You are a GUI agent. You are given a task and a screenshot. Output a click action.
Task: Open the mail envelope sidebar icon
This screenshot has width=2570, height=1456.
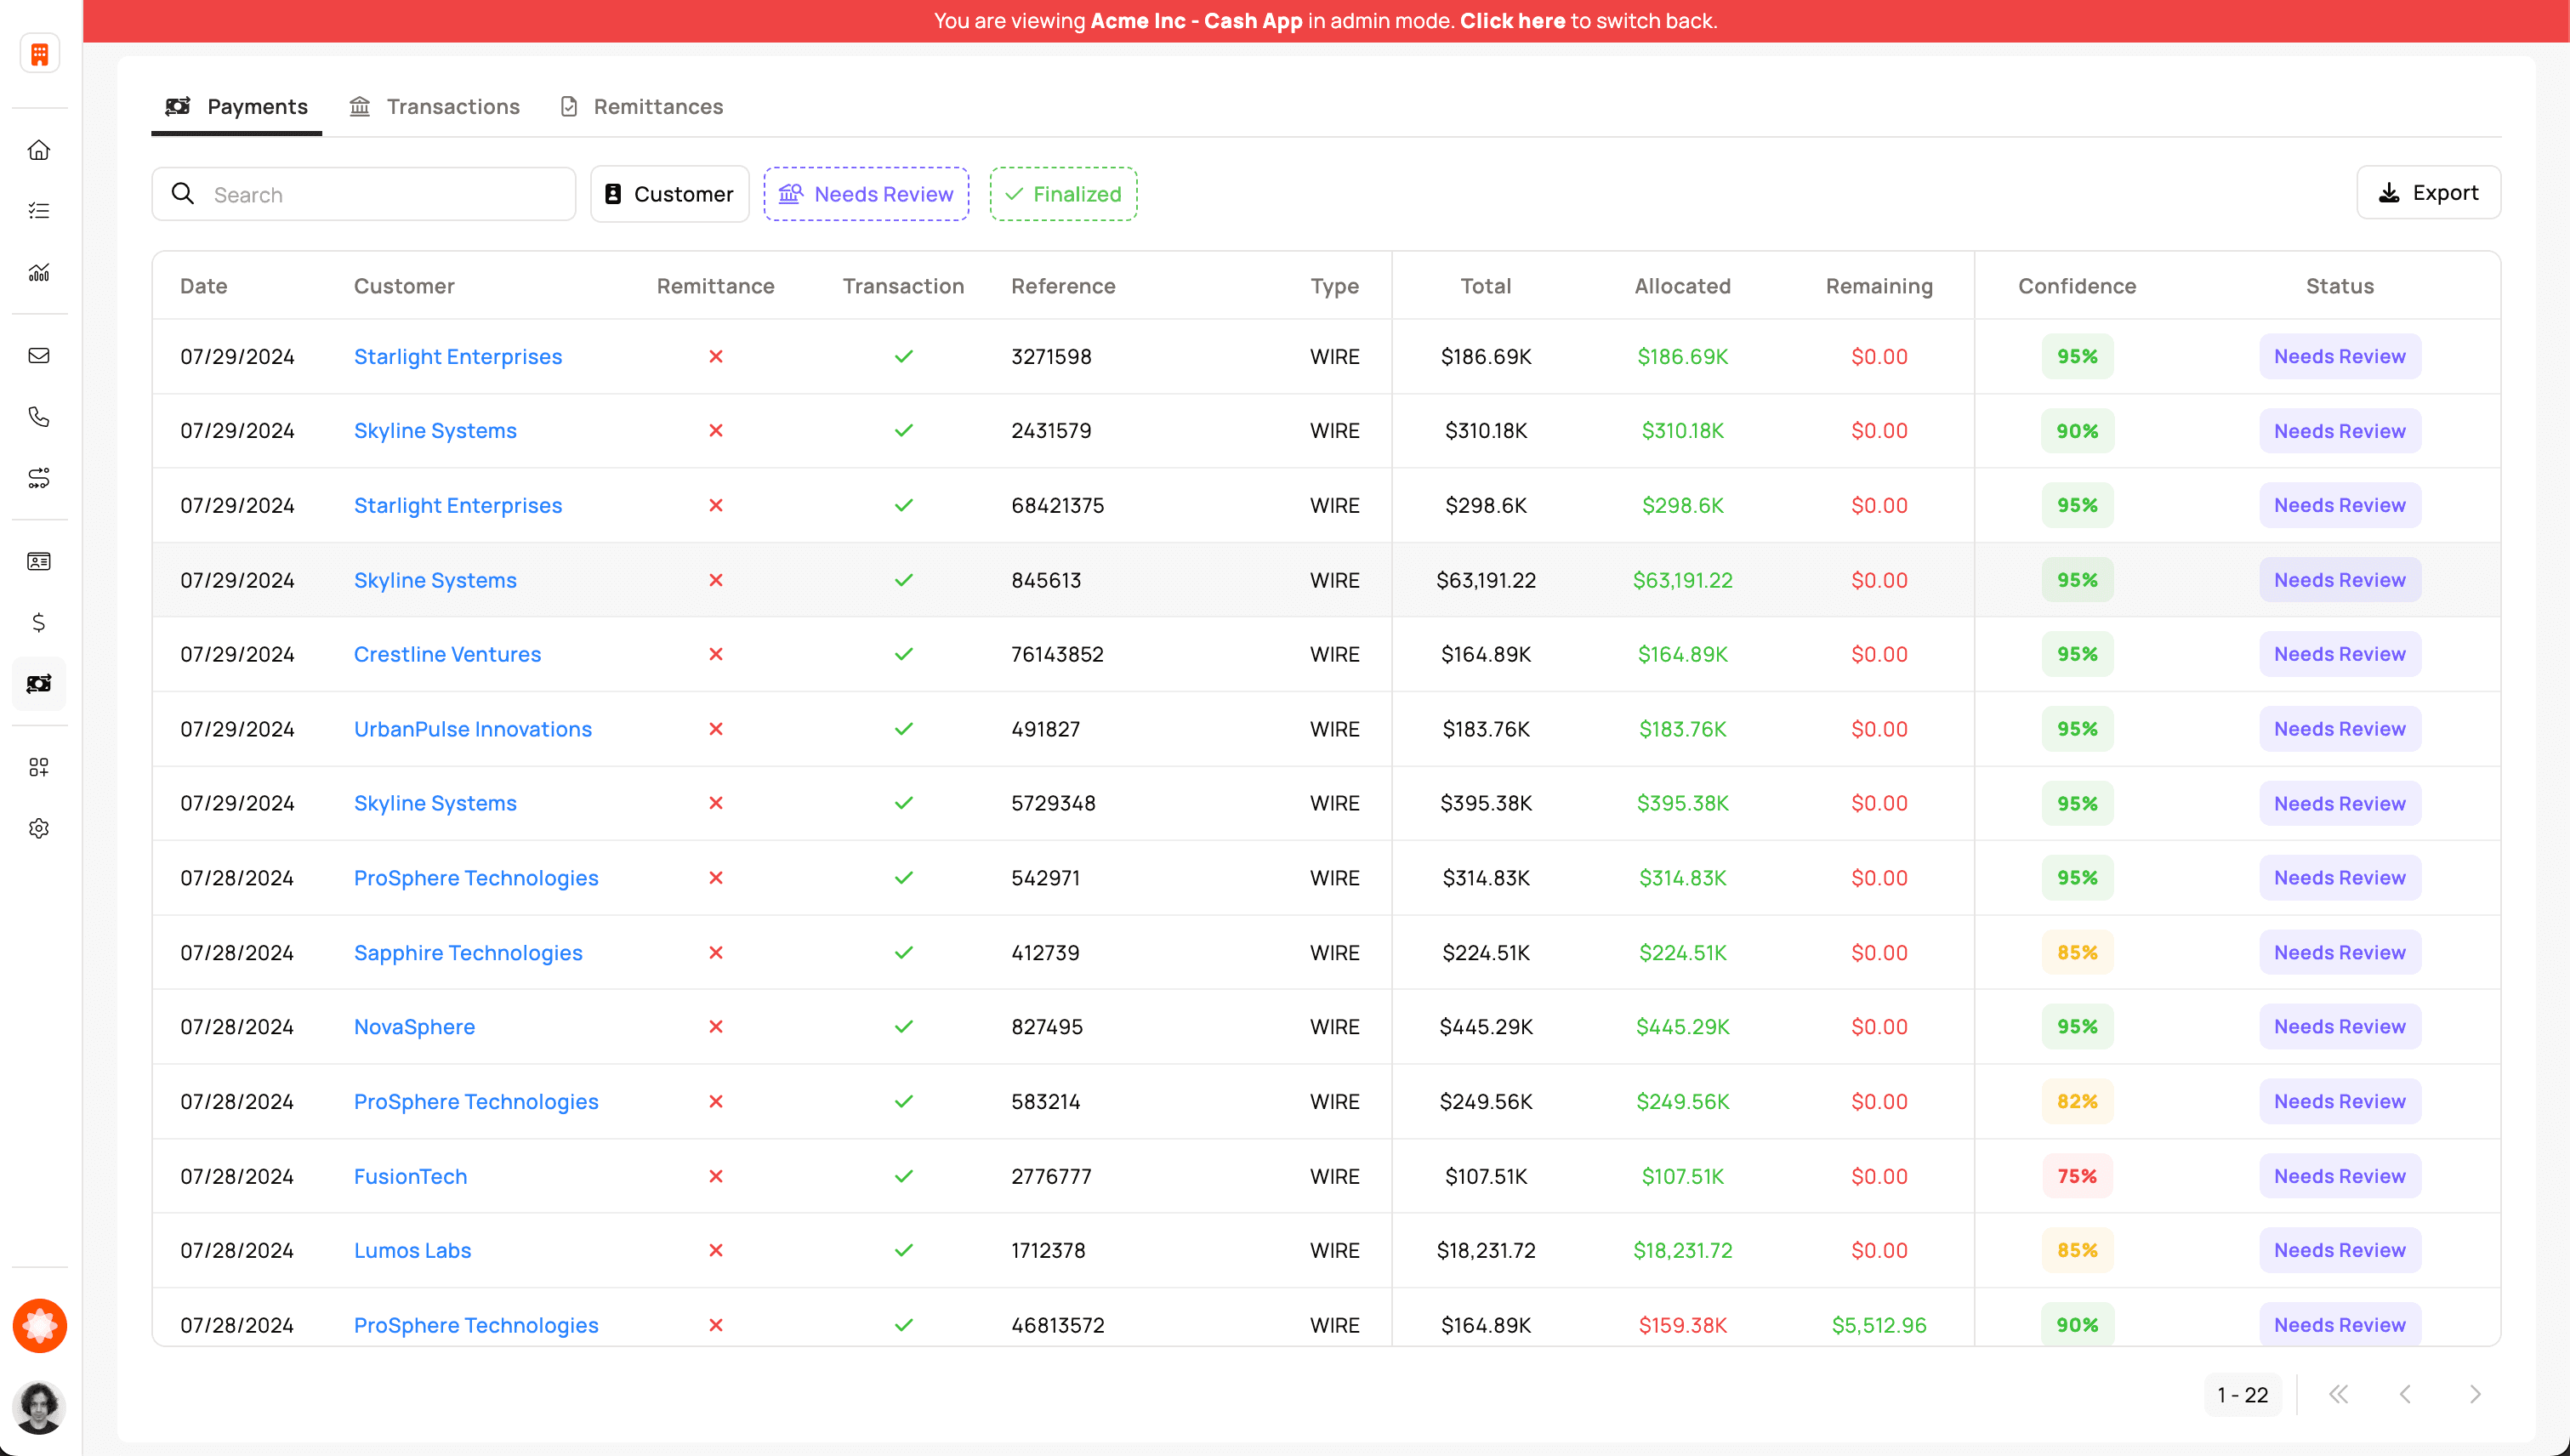click(x=39, y=356)
